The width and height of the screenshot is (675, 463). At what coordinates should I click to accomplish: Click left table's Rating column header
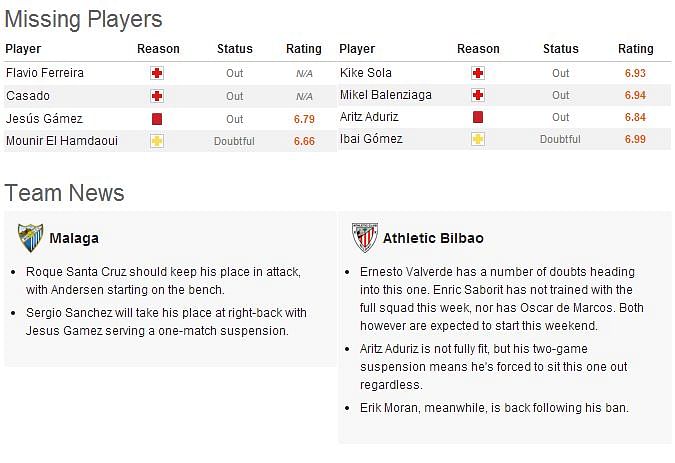click(304, 49)
